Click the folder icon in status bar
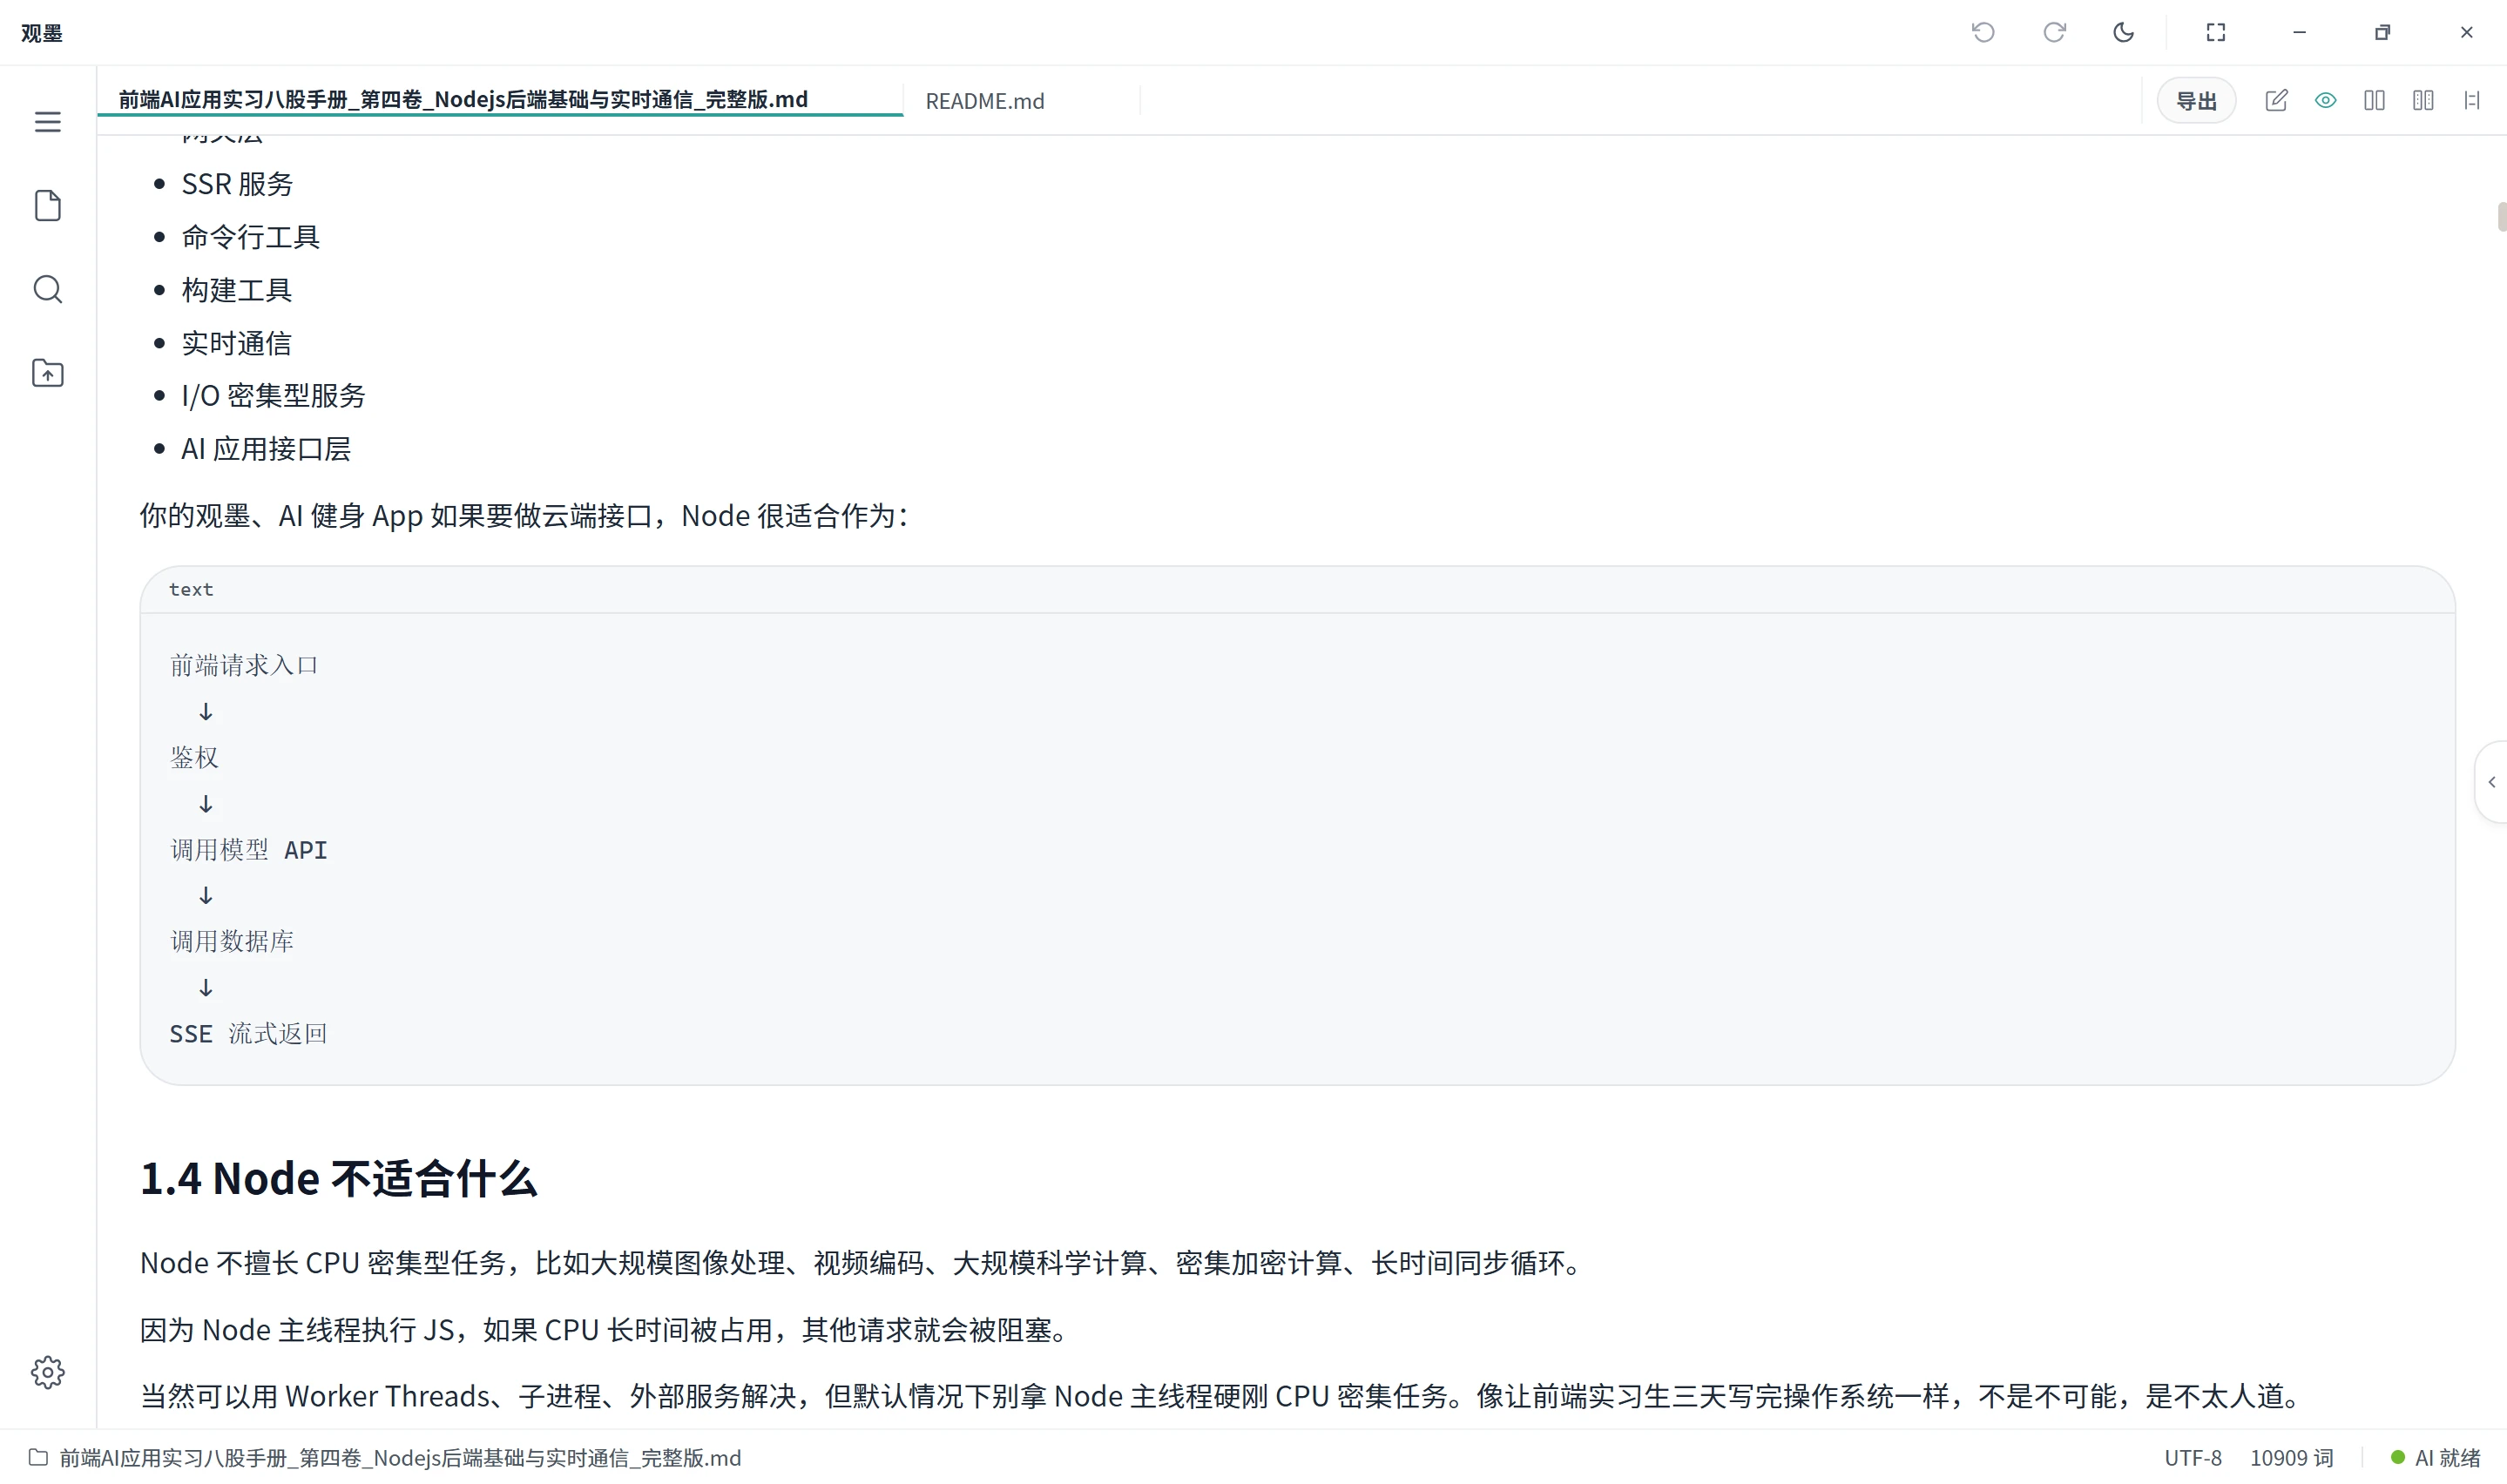The image size is (2507, 1484). coord(38,1457)
